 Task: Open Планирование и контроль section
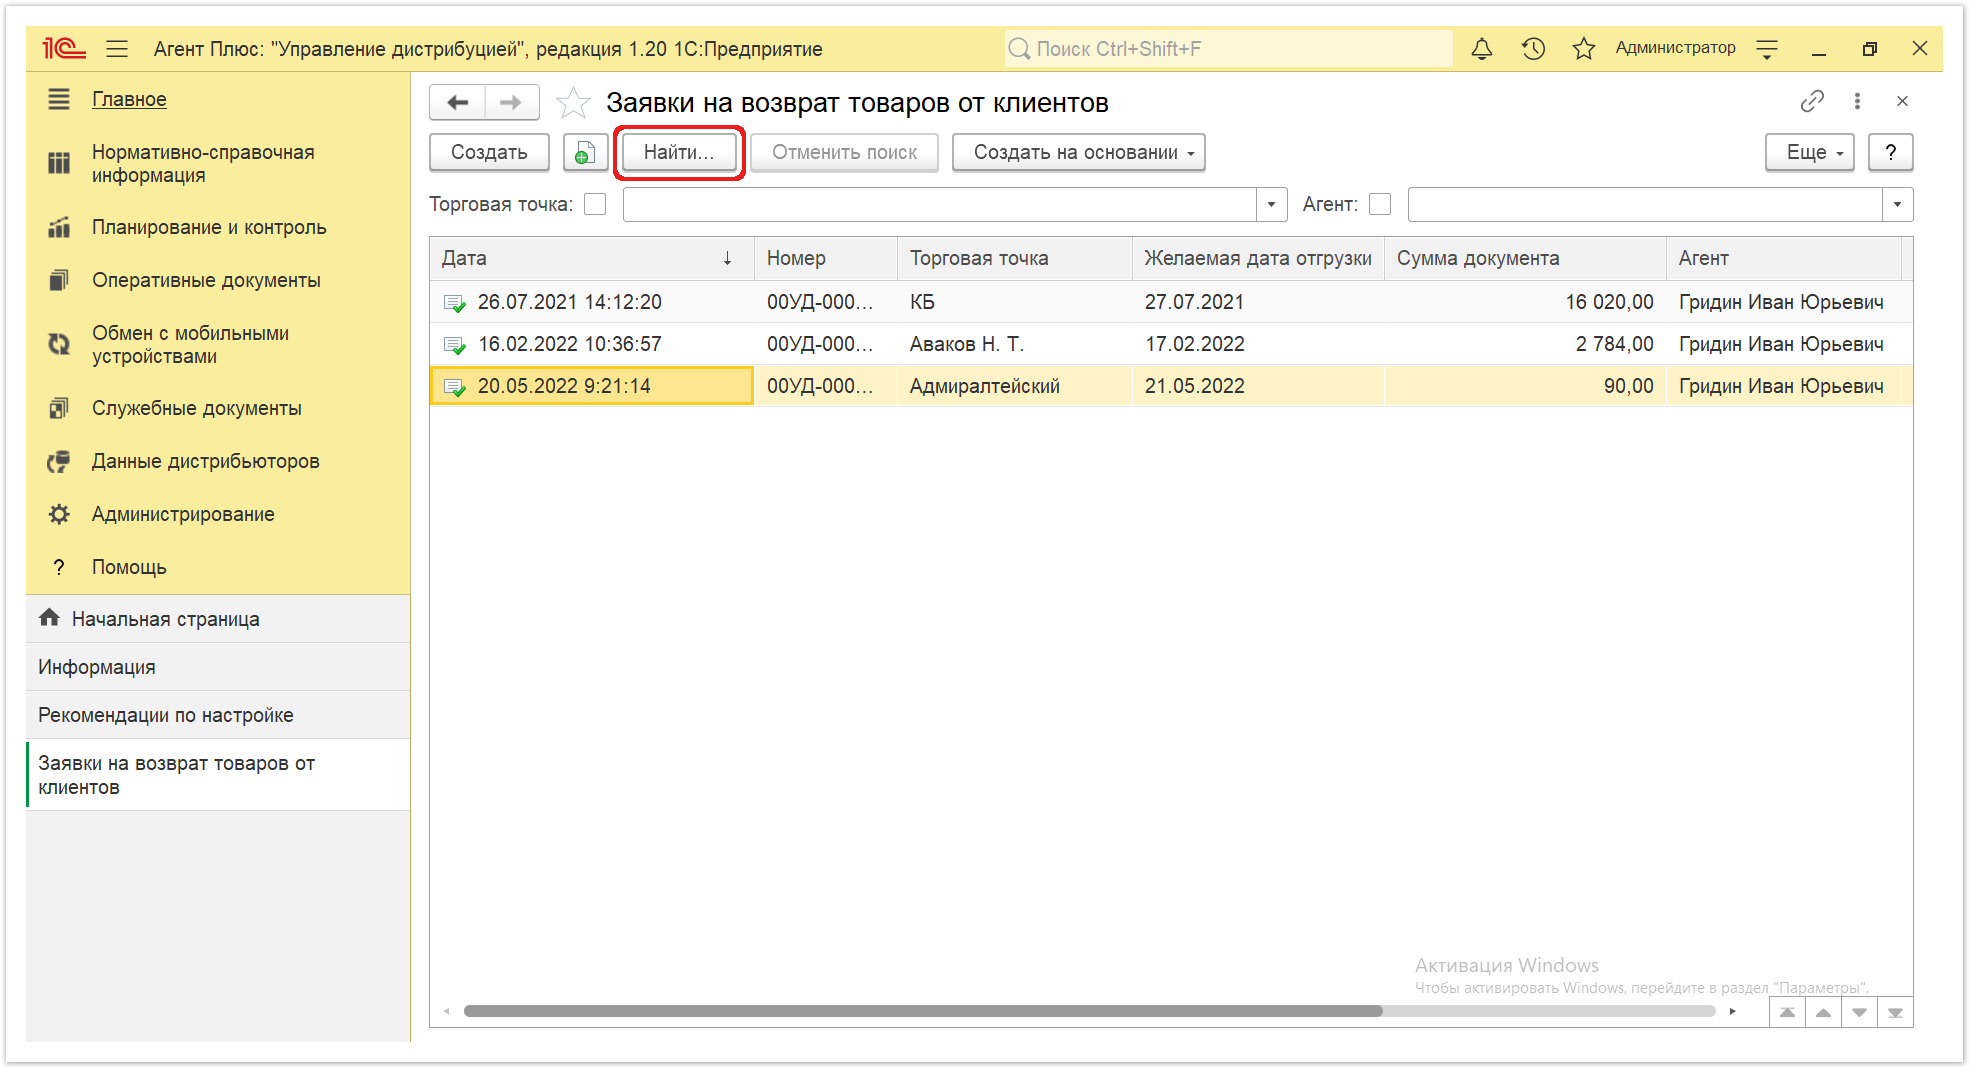(209, 227)
